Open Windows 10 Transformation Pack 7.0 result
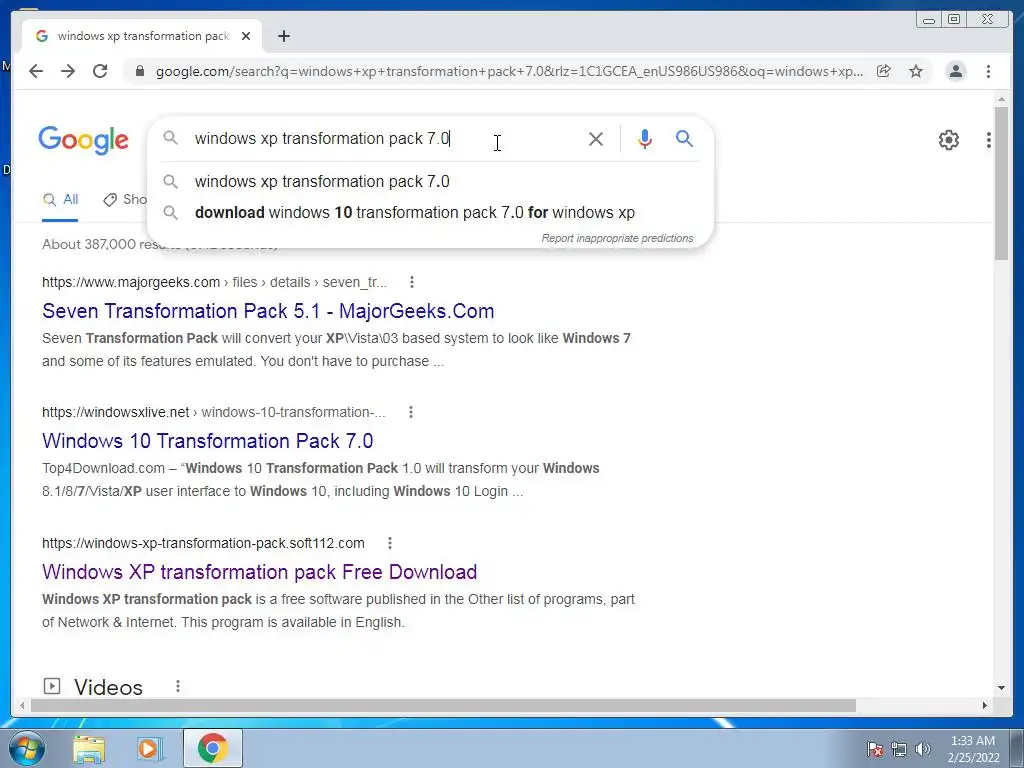Screen dimensions: 1024x768 (207, 441)
